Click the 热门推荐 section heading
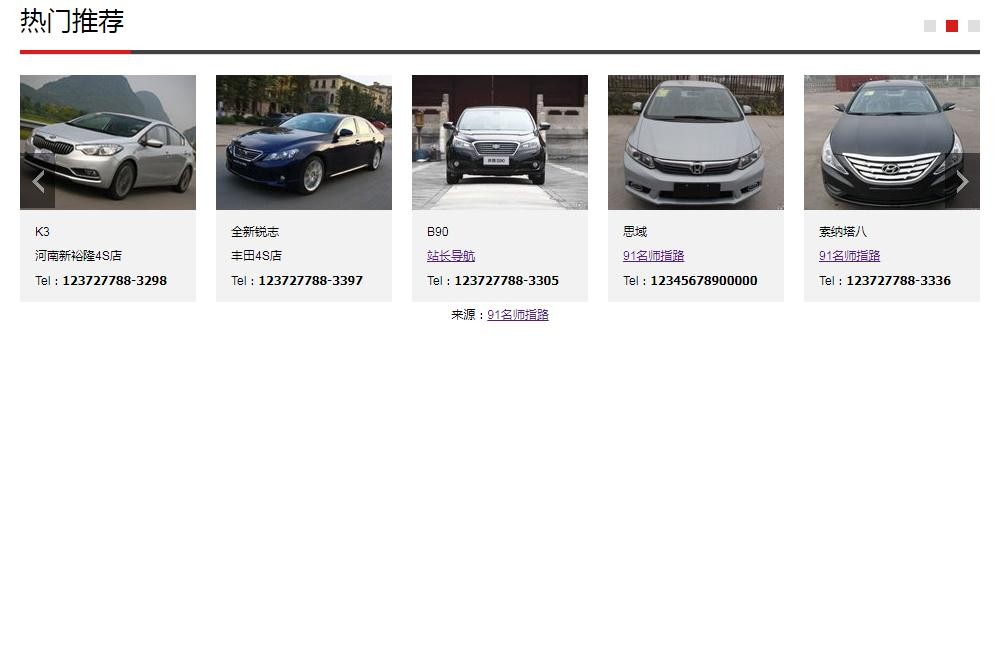This screenshot has width=997, height=656. 72,21
